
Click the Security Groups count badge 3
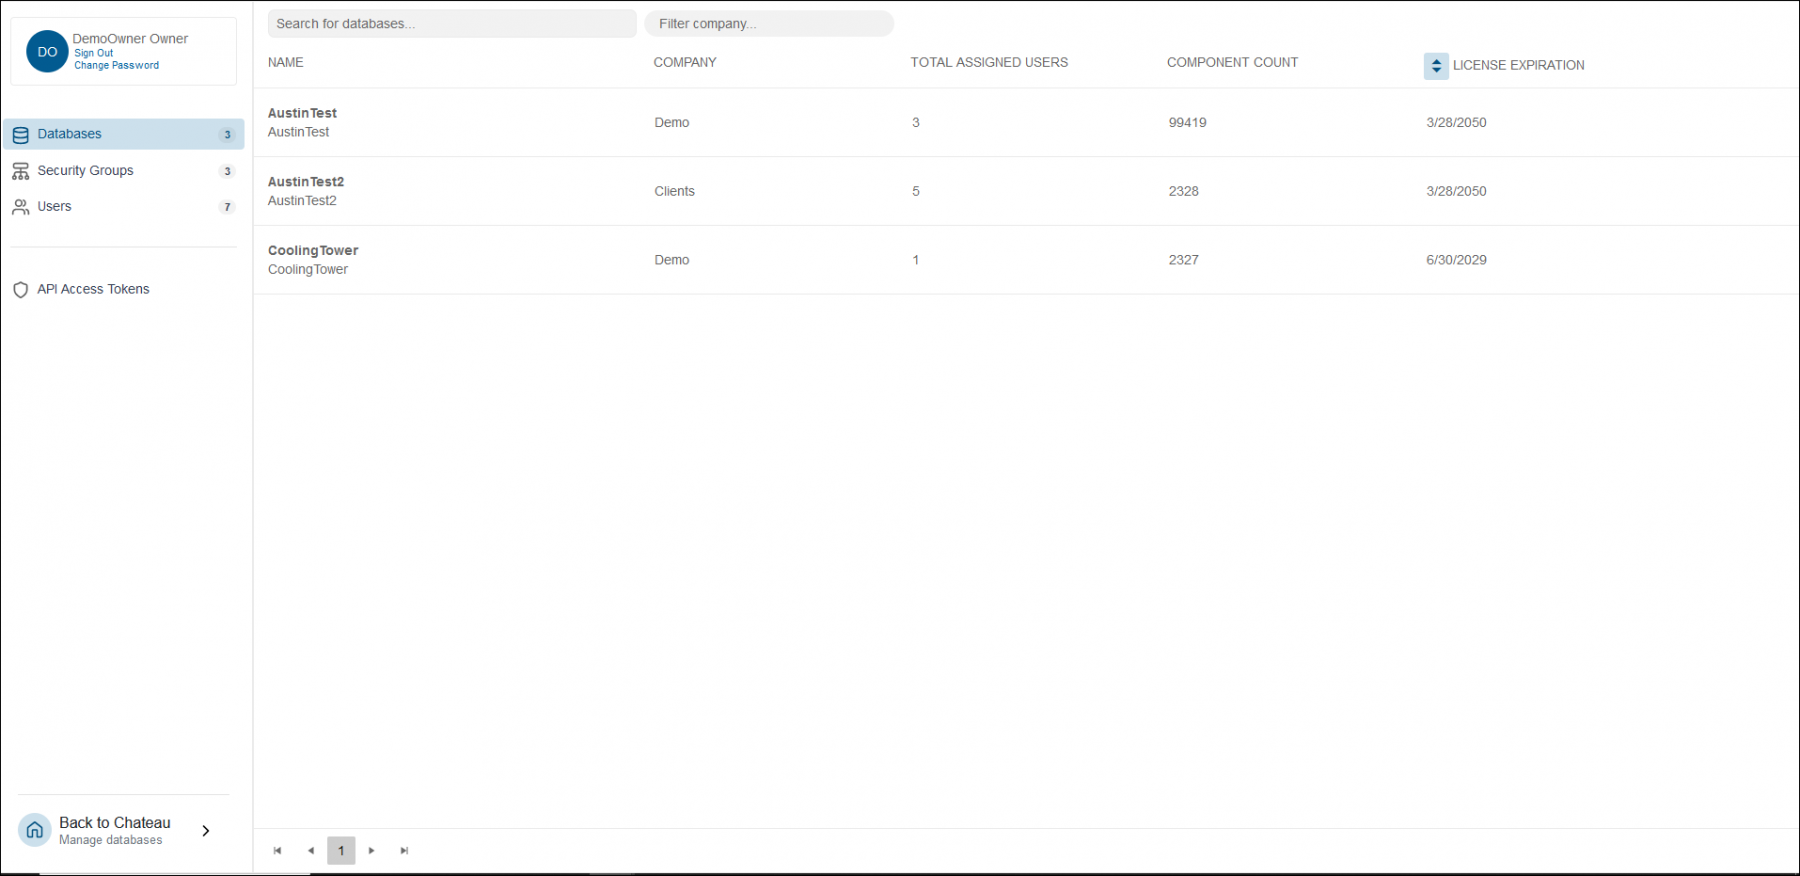227,171
